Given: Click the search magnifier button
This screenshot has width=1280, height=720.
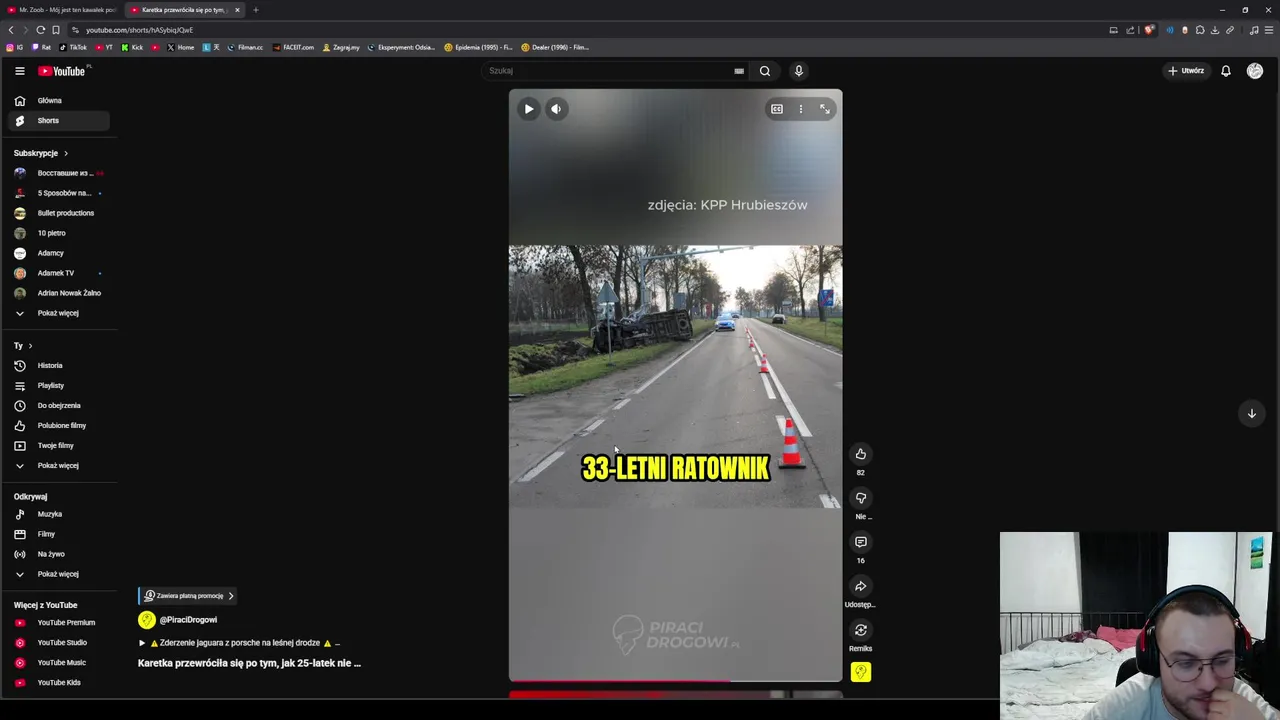Looking at the screenshot, I should pos(765,71).
